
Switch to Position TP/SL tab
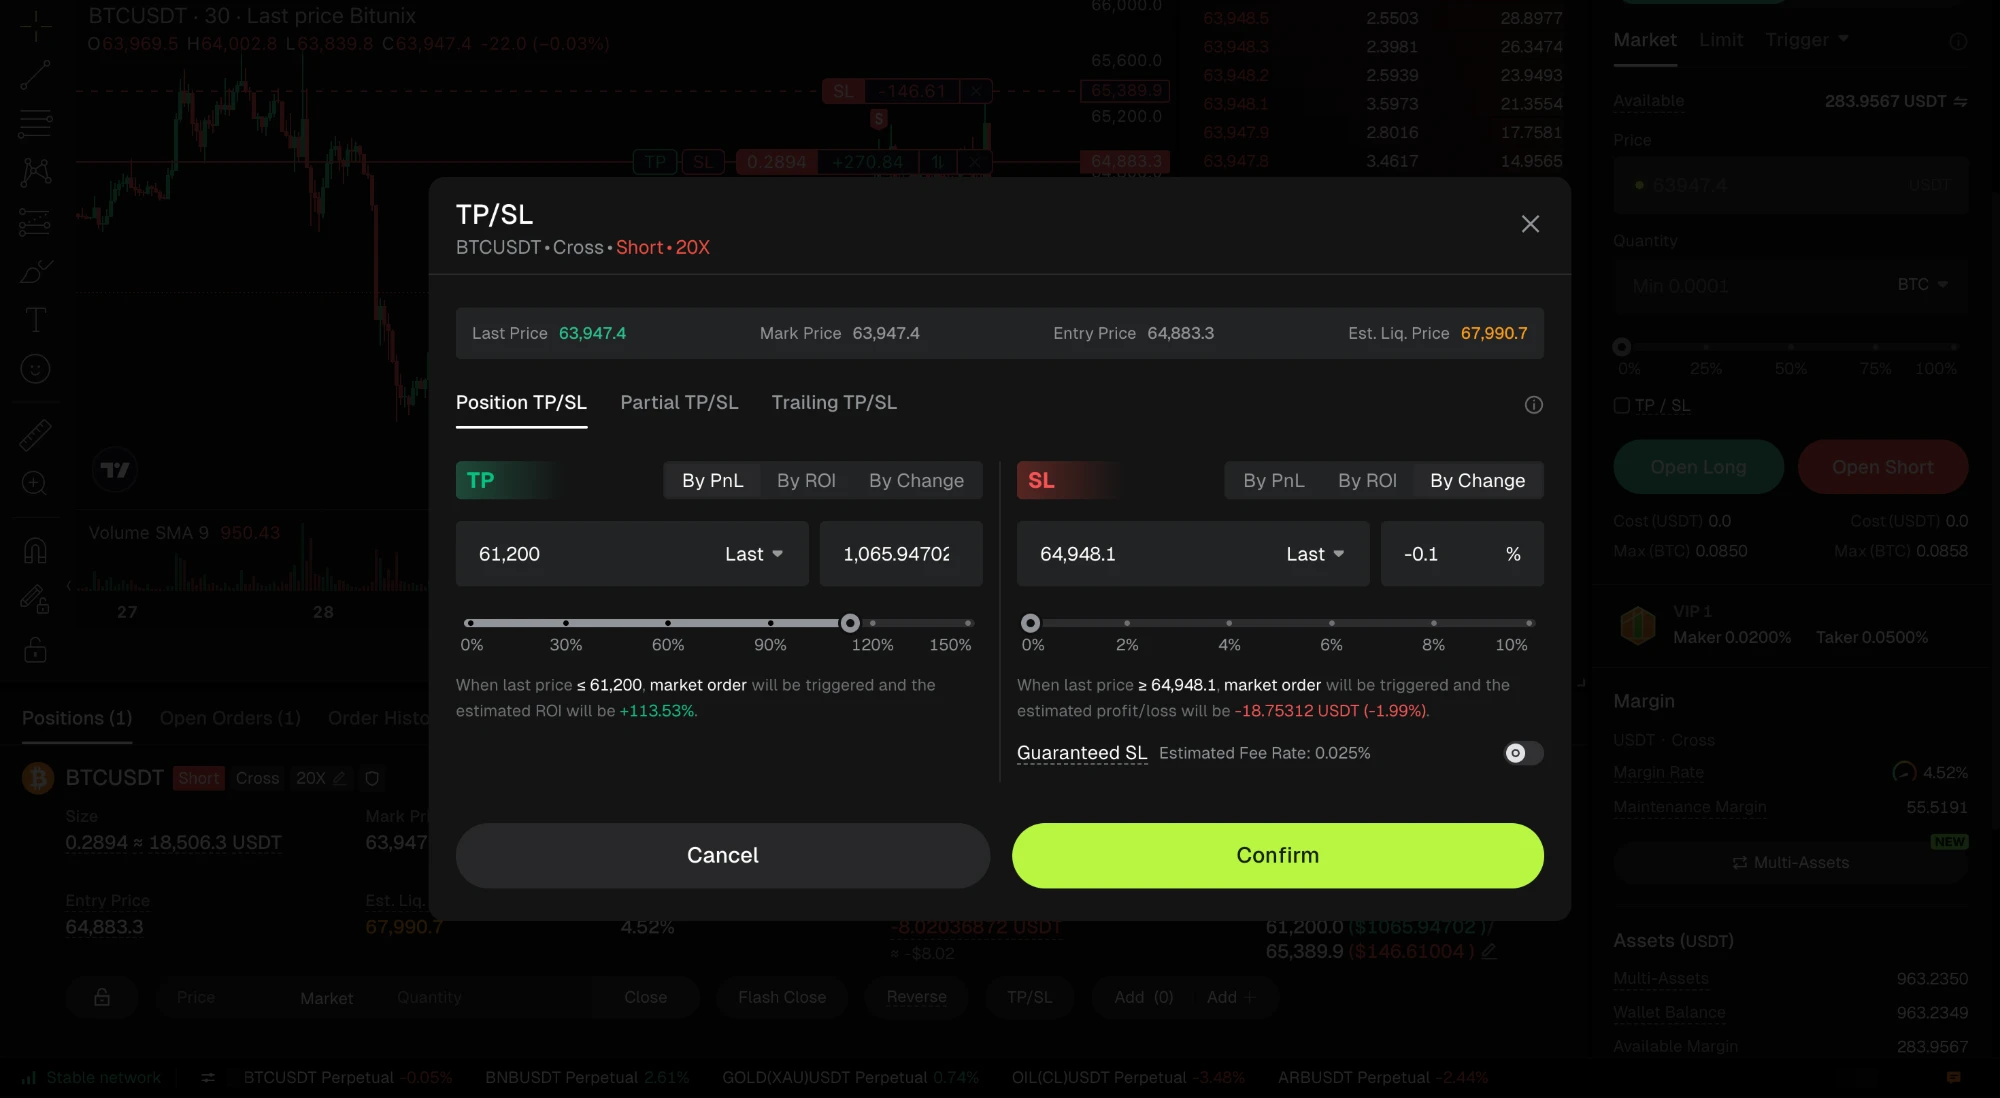click(x=521, y=402)
